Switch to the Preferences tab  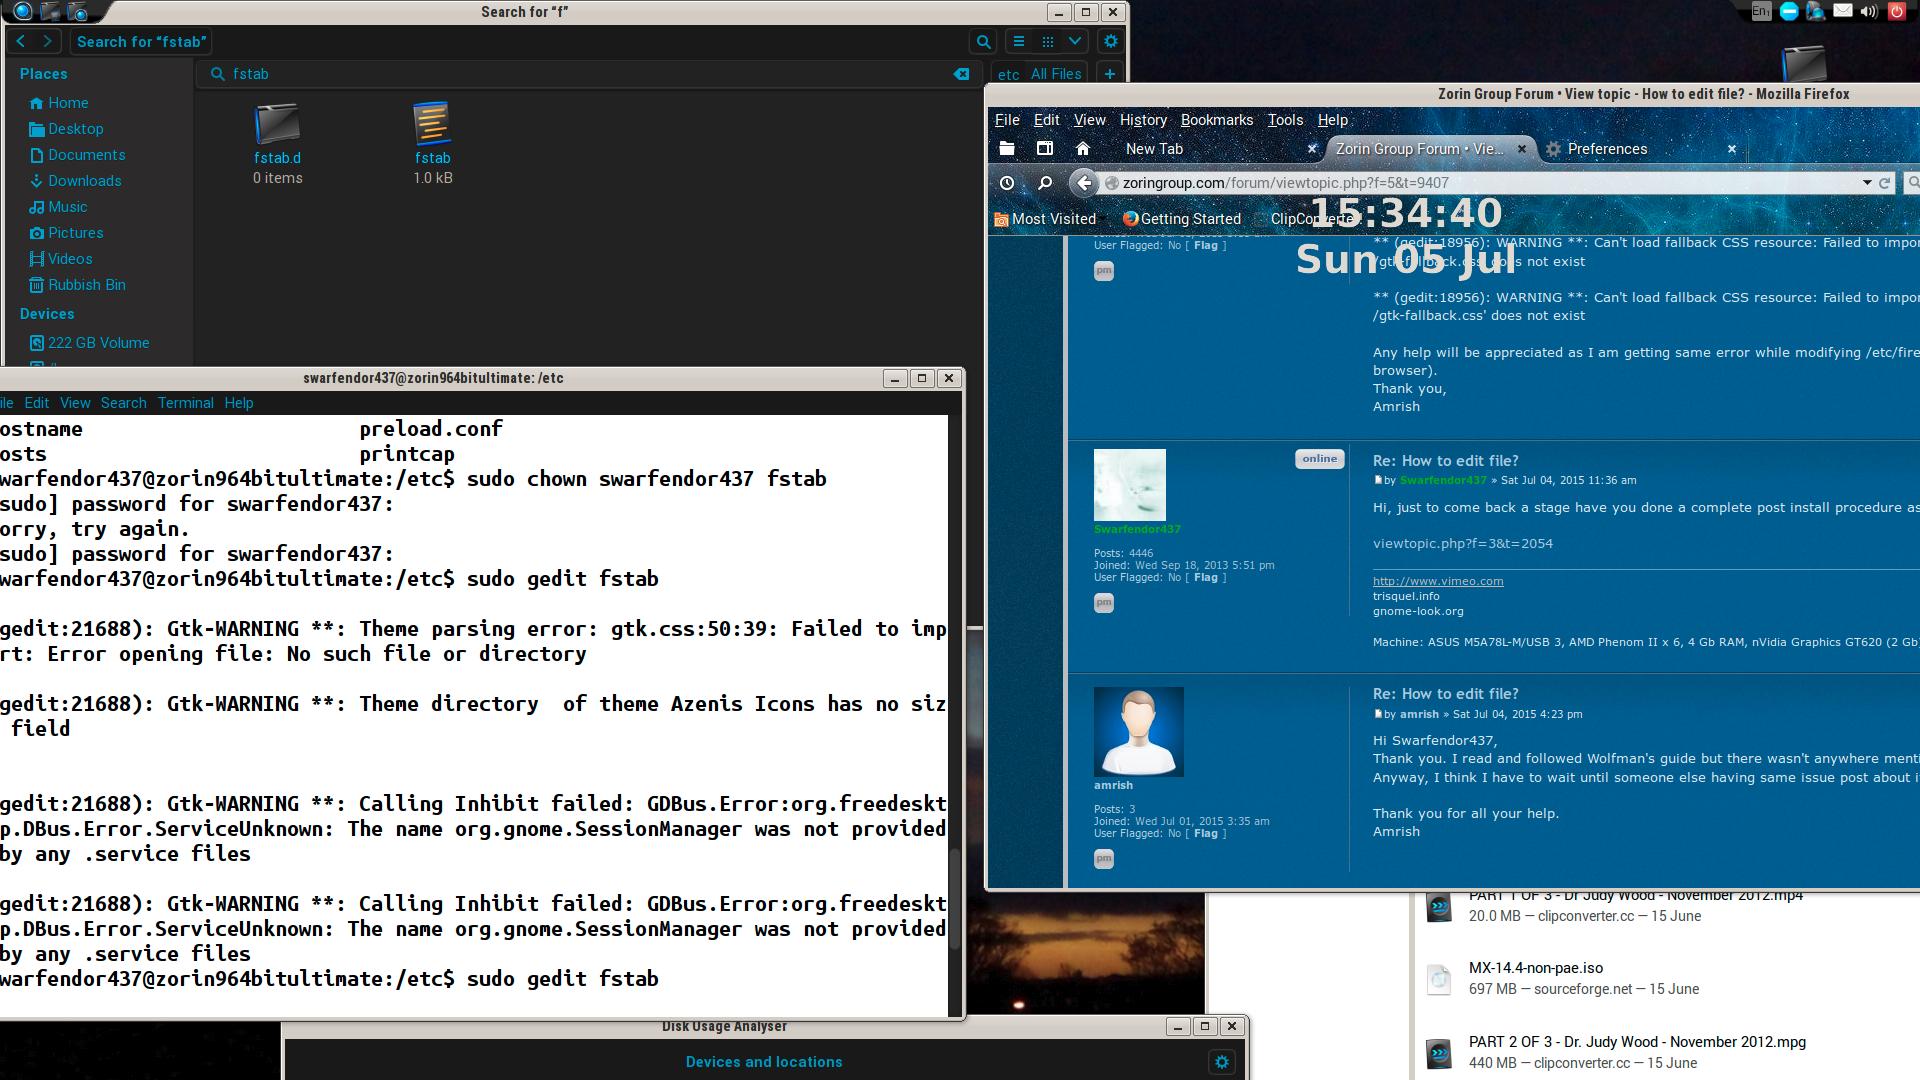(1606, 149)
